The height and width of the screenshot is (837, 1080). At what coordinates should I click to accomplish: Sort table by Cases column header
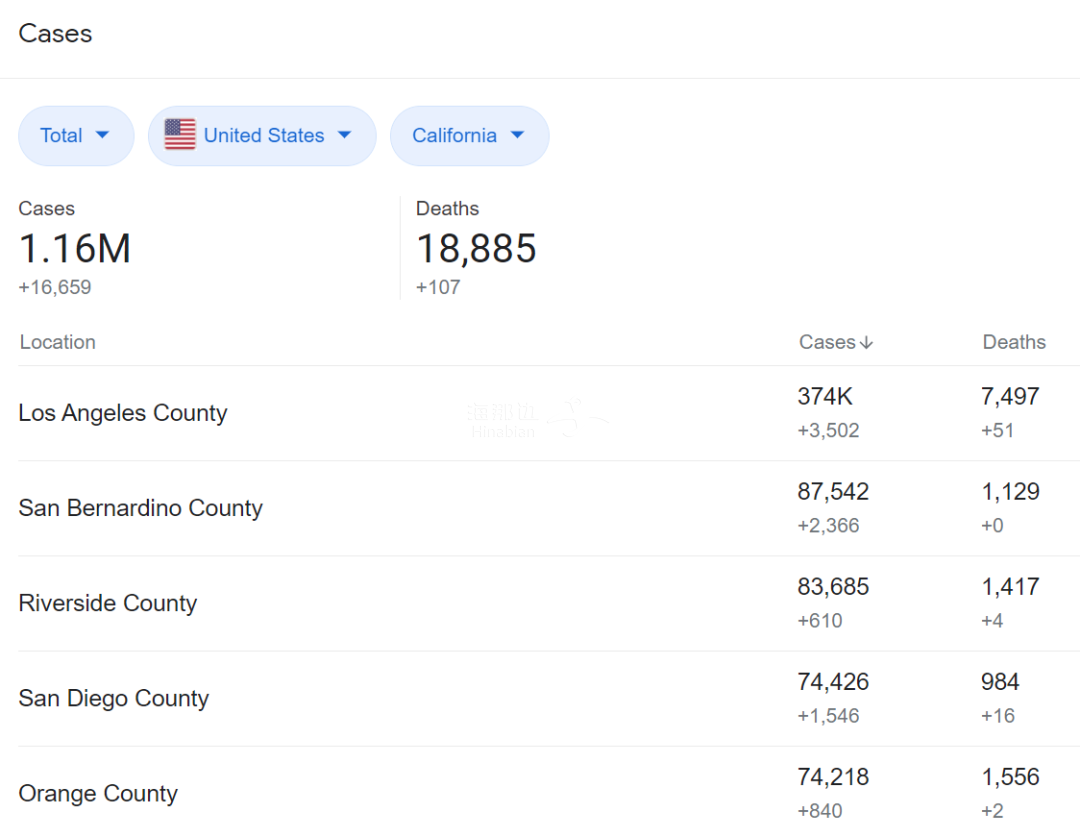click(x=827, y=342)
